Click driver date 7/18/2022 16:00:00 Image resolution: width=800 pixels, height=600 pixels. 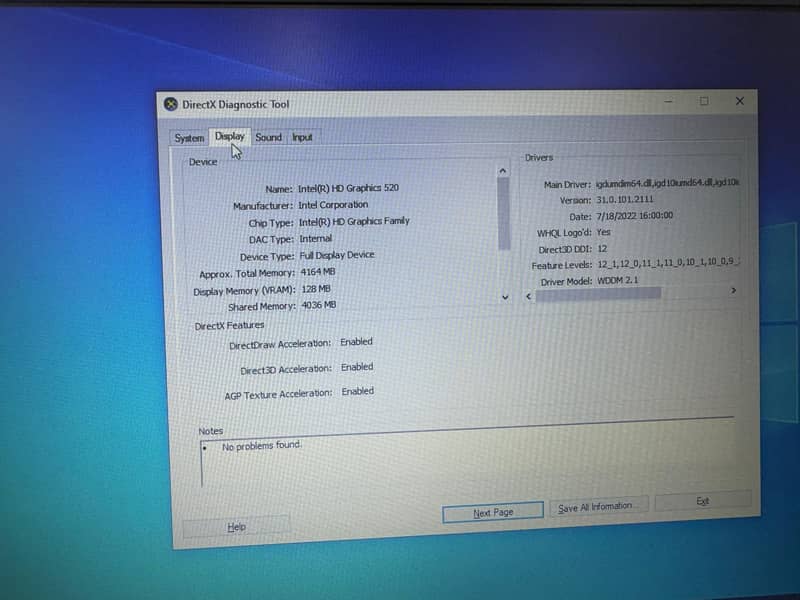[635, 216]
